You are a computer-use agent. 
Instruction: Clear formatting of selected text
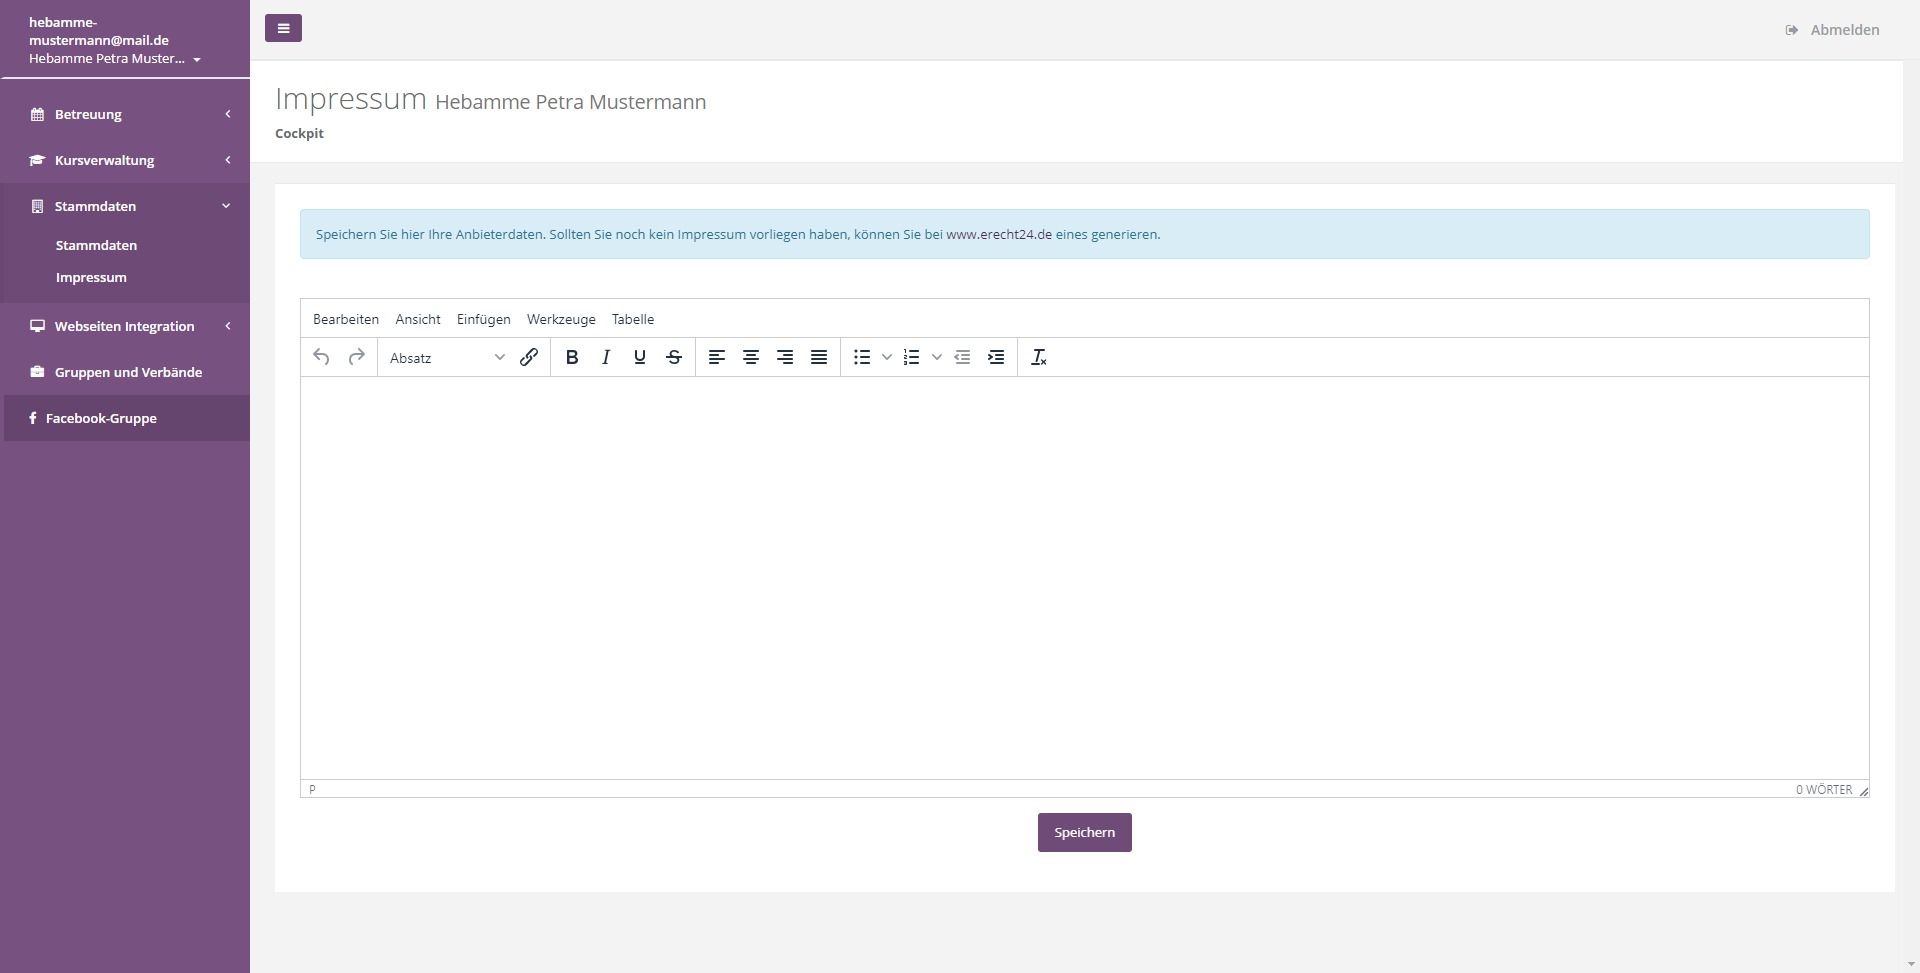(x=1039, y=357)
